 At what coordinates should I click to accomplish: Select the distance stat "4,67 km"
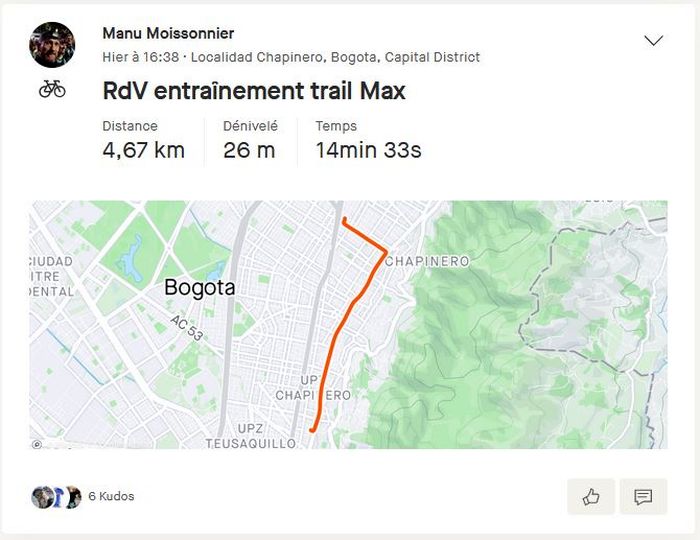(143, 151)
